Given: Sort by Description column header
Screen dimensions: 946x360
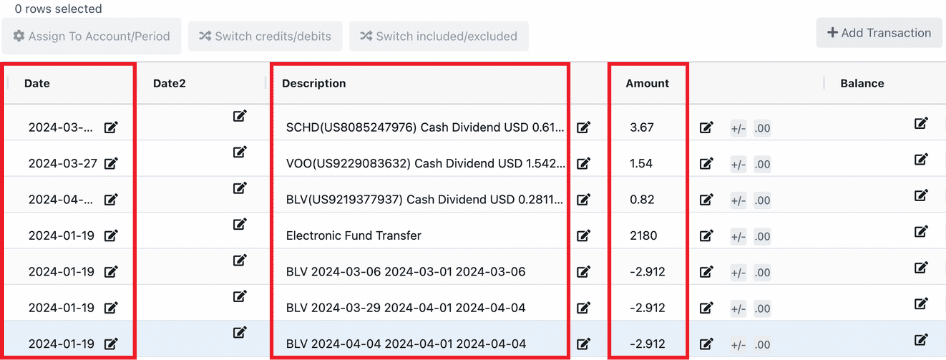Looking at the screenshot, I should click(314, 84).
